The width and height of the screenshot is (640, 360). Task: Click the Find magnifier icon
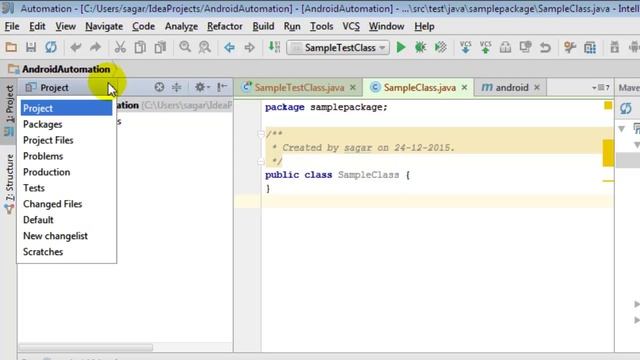tap(185, 47)
